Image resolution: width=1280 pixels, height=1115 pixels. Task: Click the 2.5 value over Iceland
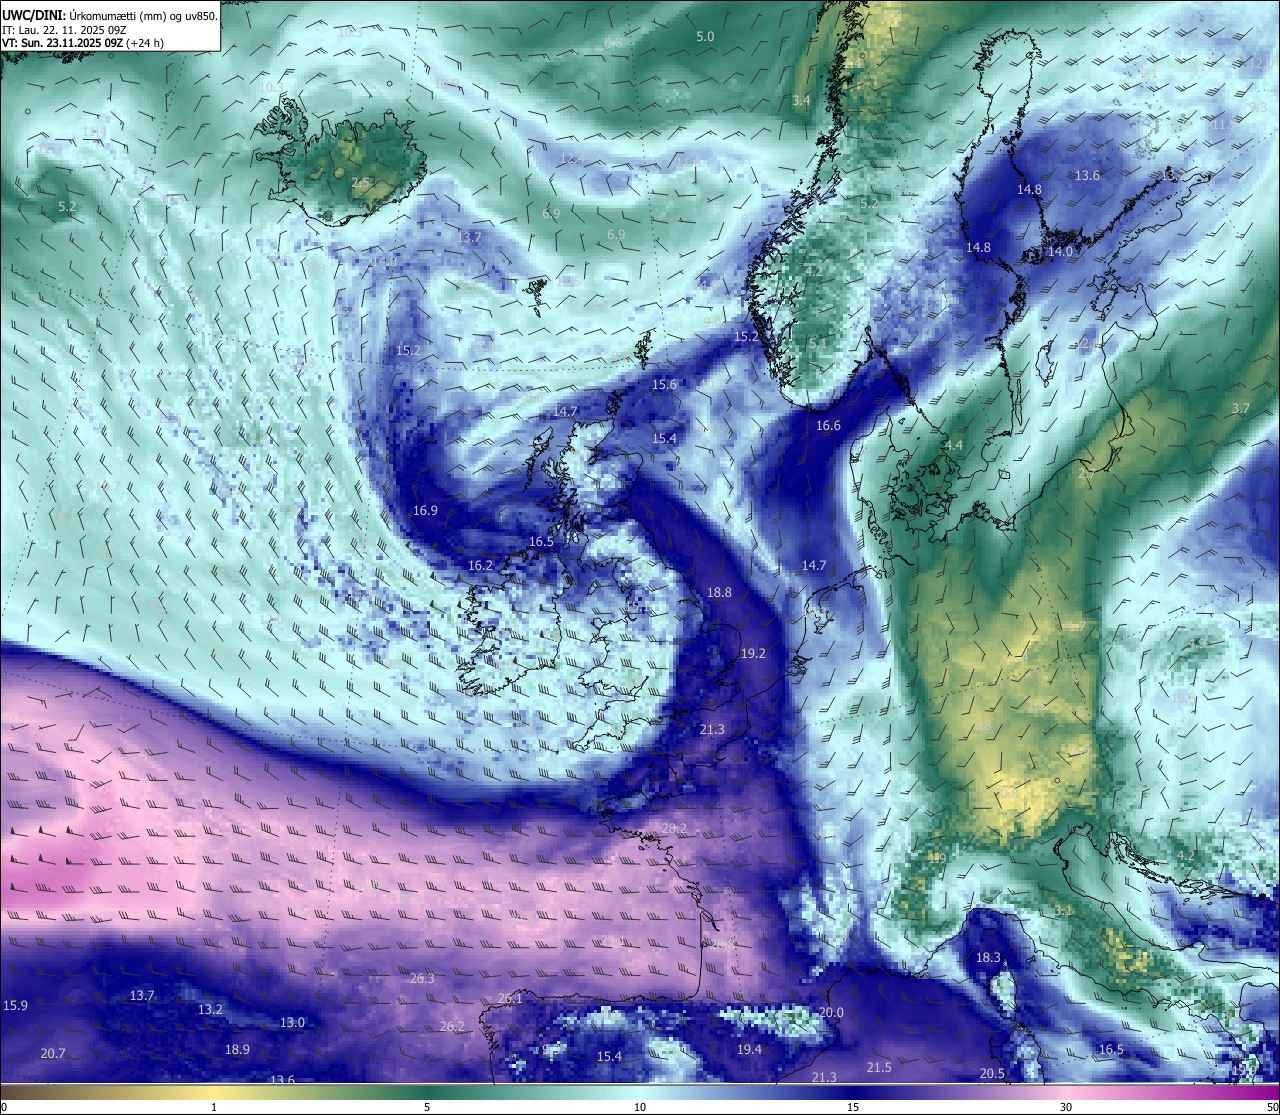tap(360, 182)
